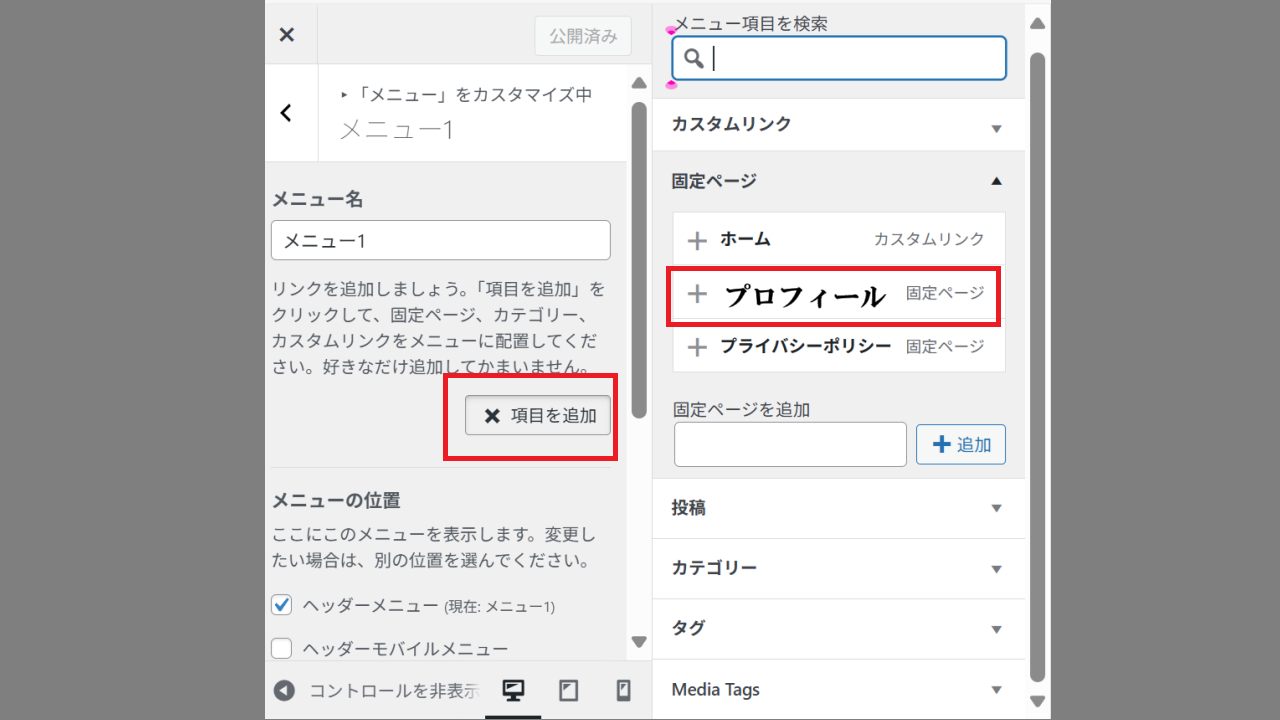
Task: Add プライバシーポリシー page to the menu
Action: [839, 347]
